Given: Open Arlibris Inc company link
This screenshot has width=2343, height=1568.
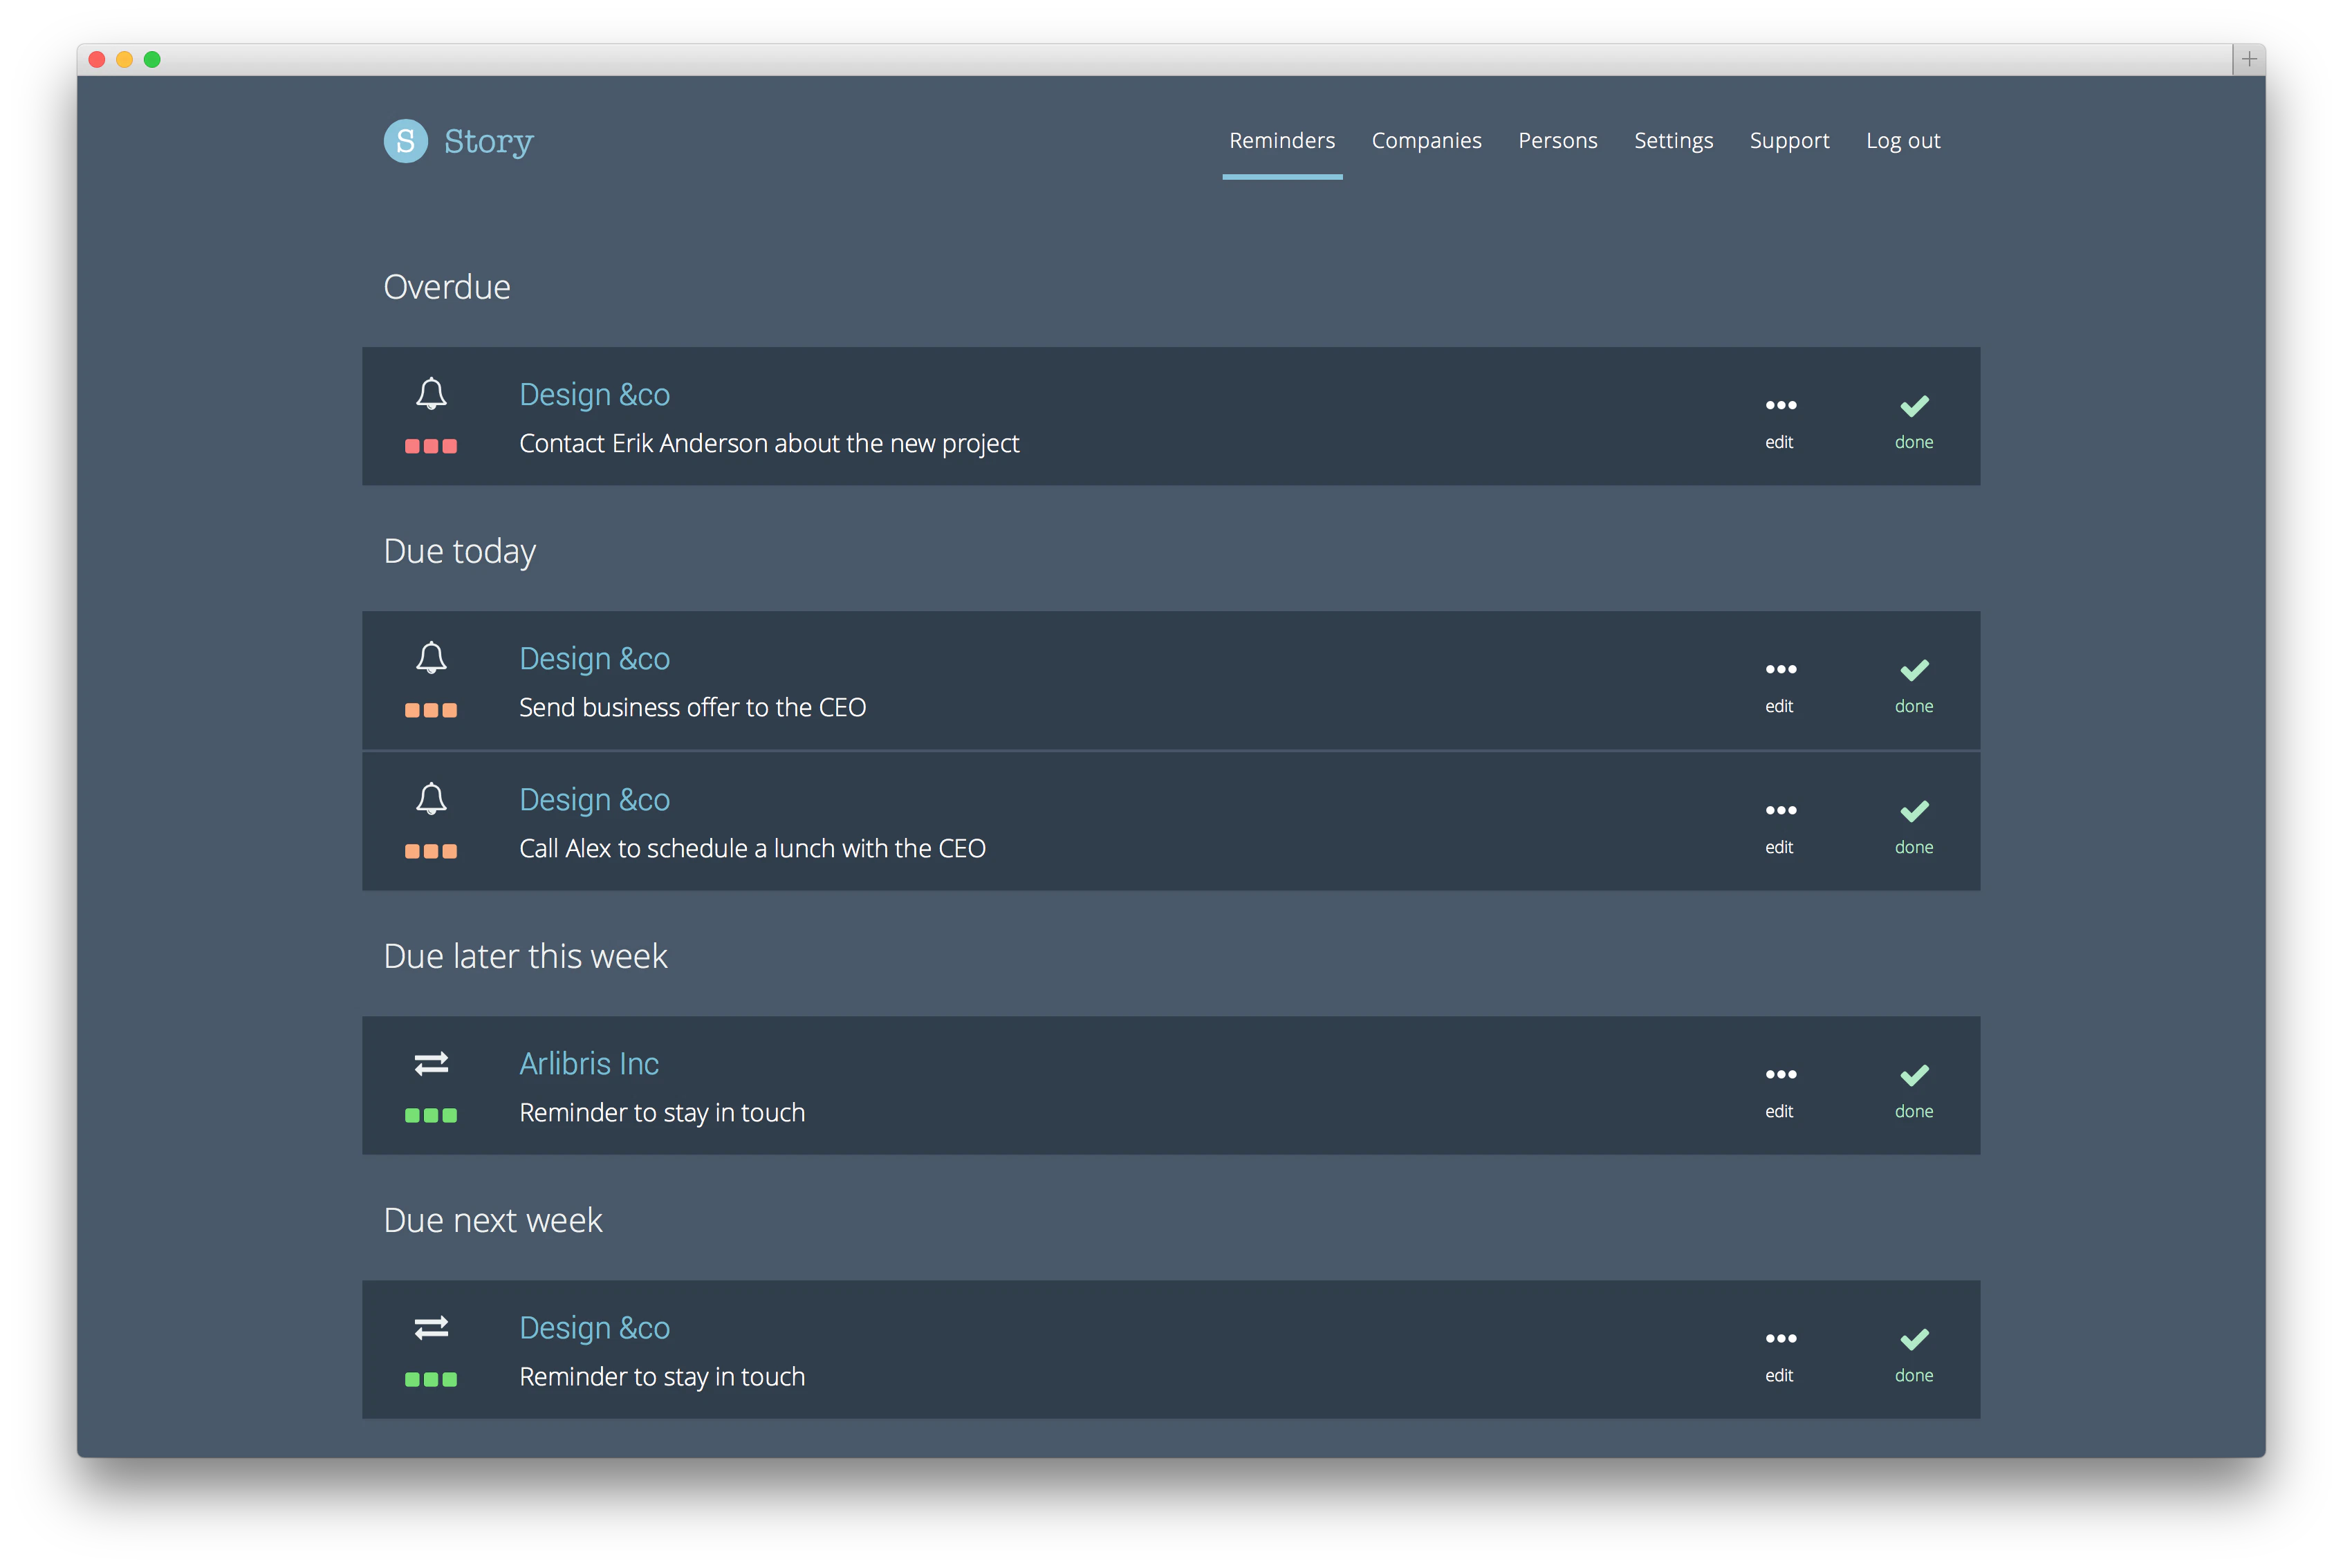Looking at the screenshot, I should coord(589,1063).
